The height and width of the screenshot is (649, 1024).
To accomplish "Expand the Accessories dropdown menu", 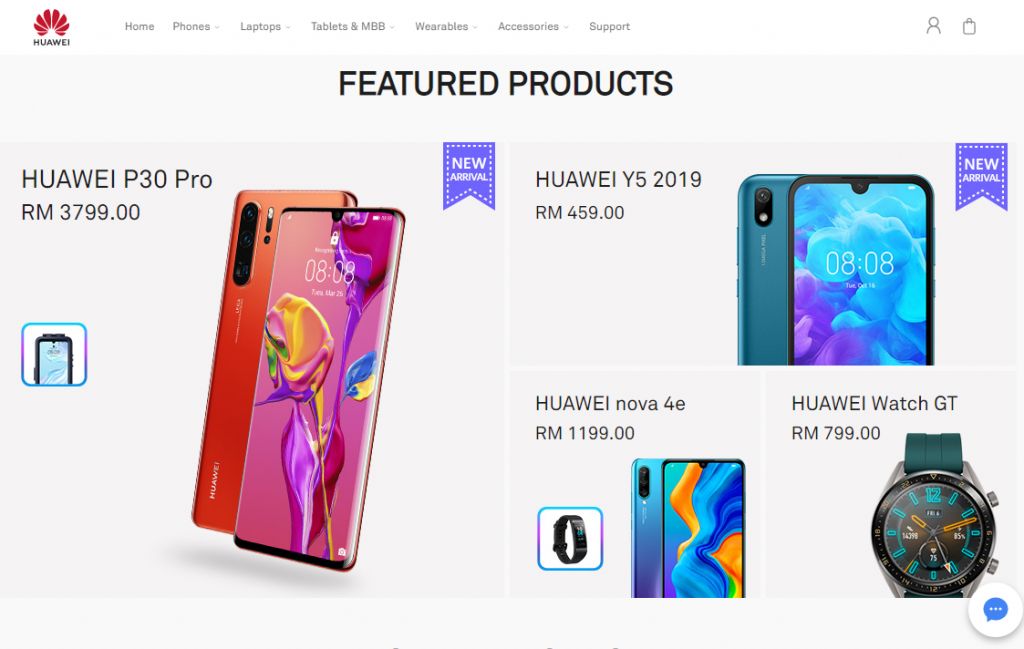I will 533,27.
